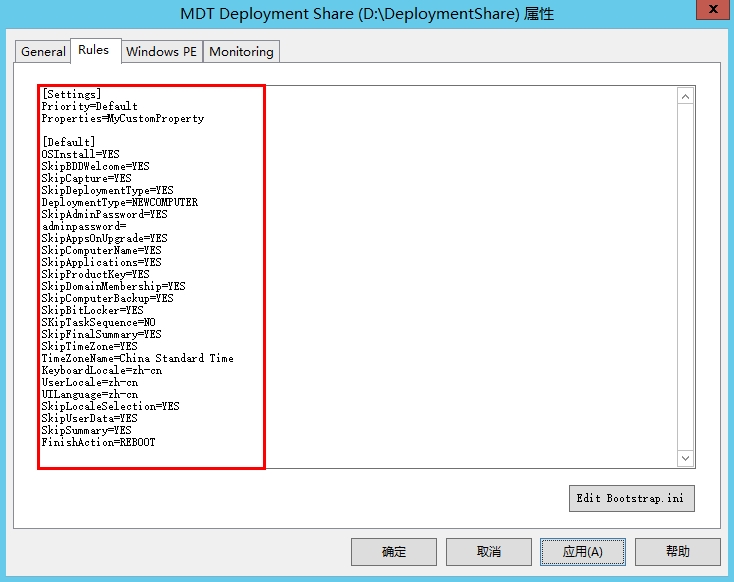Click the SkipCapture=YES line

[x=87, y=178]
